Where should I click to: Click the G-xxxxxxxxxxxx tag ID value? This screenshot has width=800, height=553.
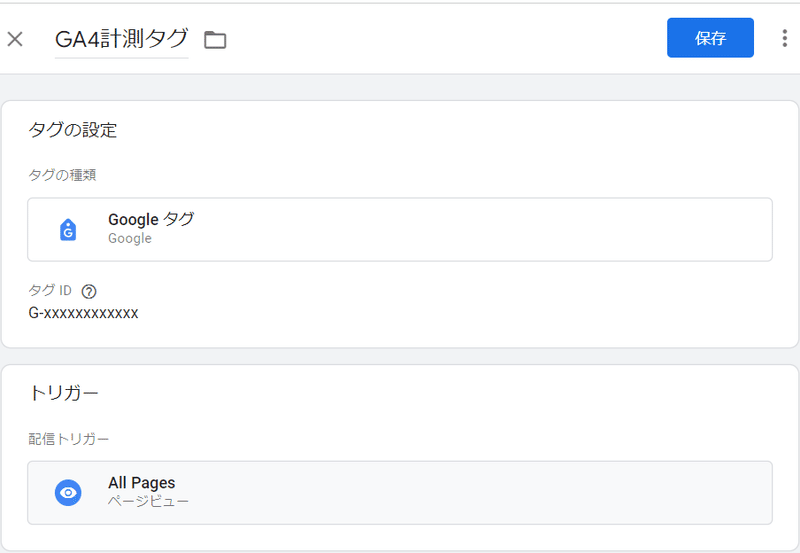pos(83,313)
